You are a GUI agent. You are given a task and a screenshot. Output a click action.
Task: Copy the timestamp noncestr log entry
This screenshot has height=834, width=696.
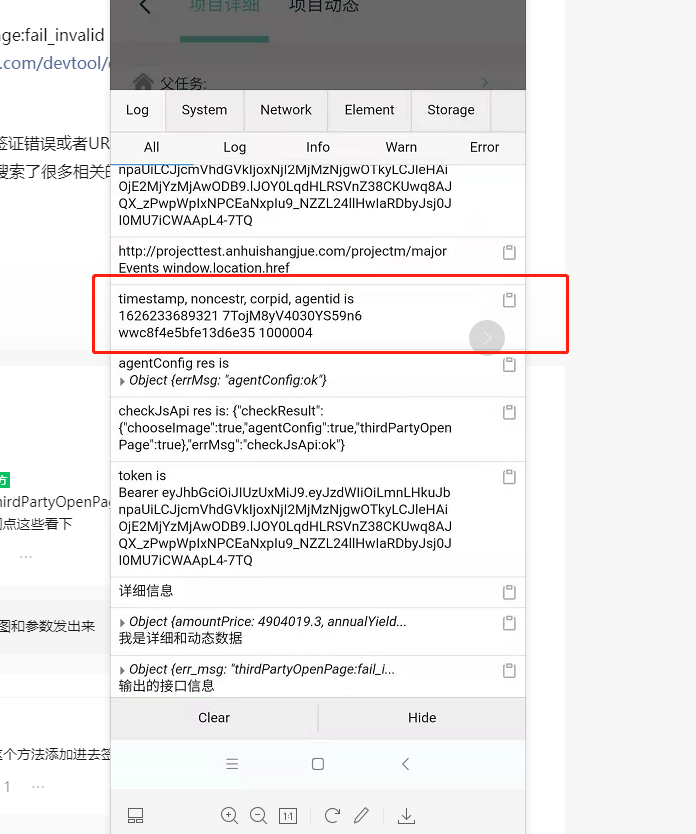pyautogui.click(x=509, y=300)
